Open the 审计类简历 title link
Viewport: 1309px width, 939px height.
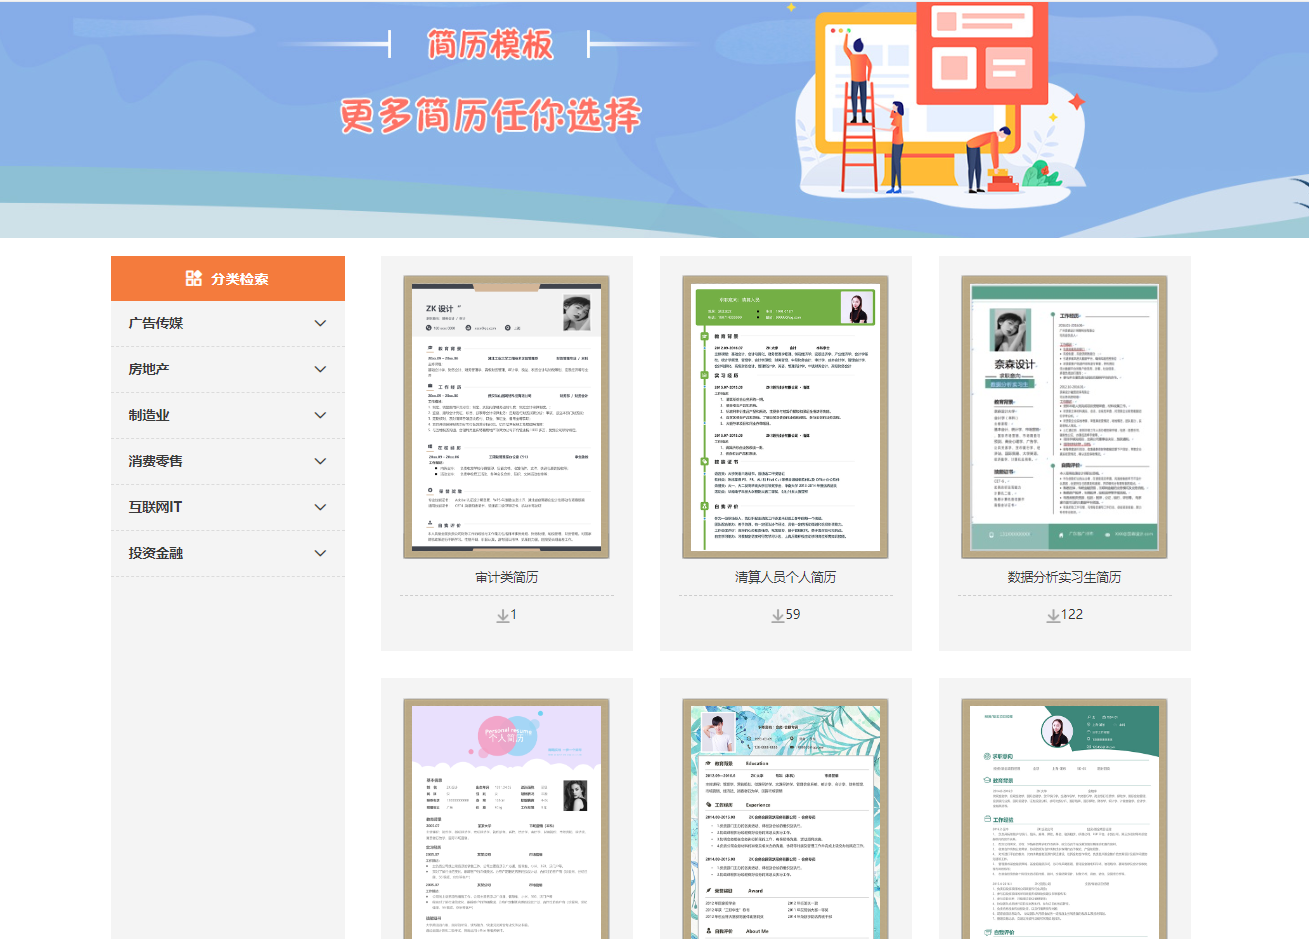507,577
